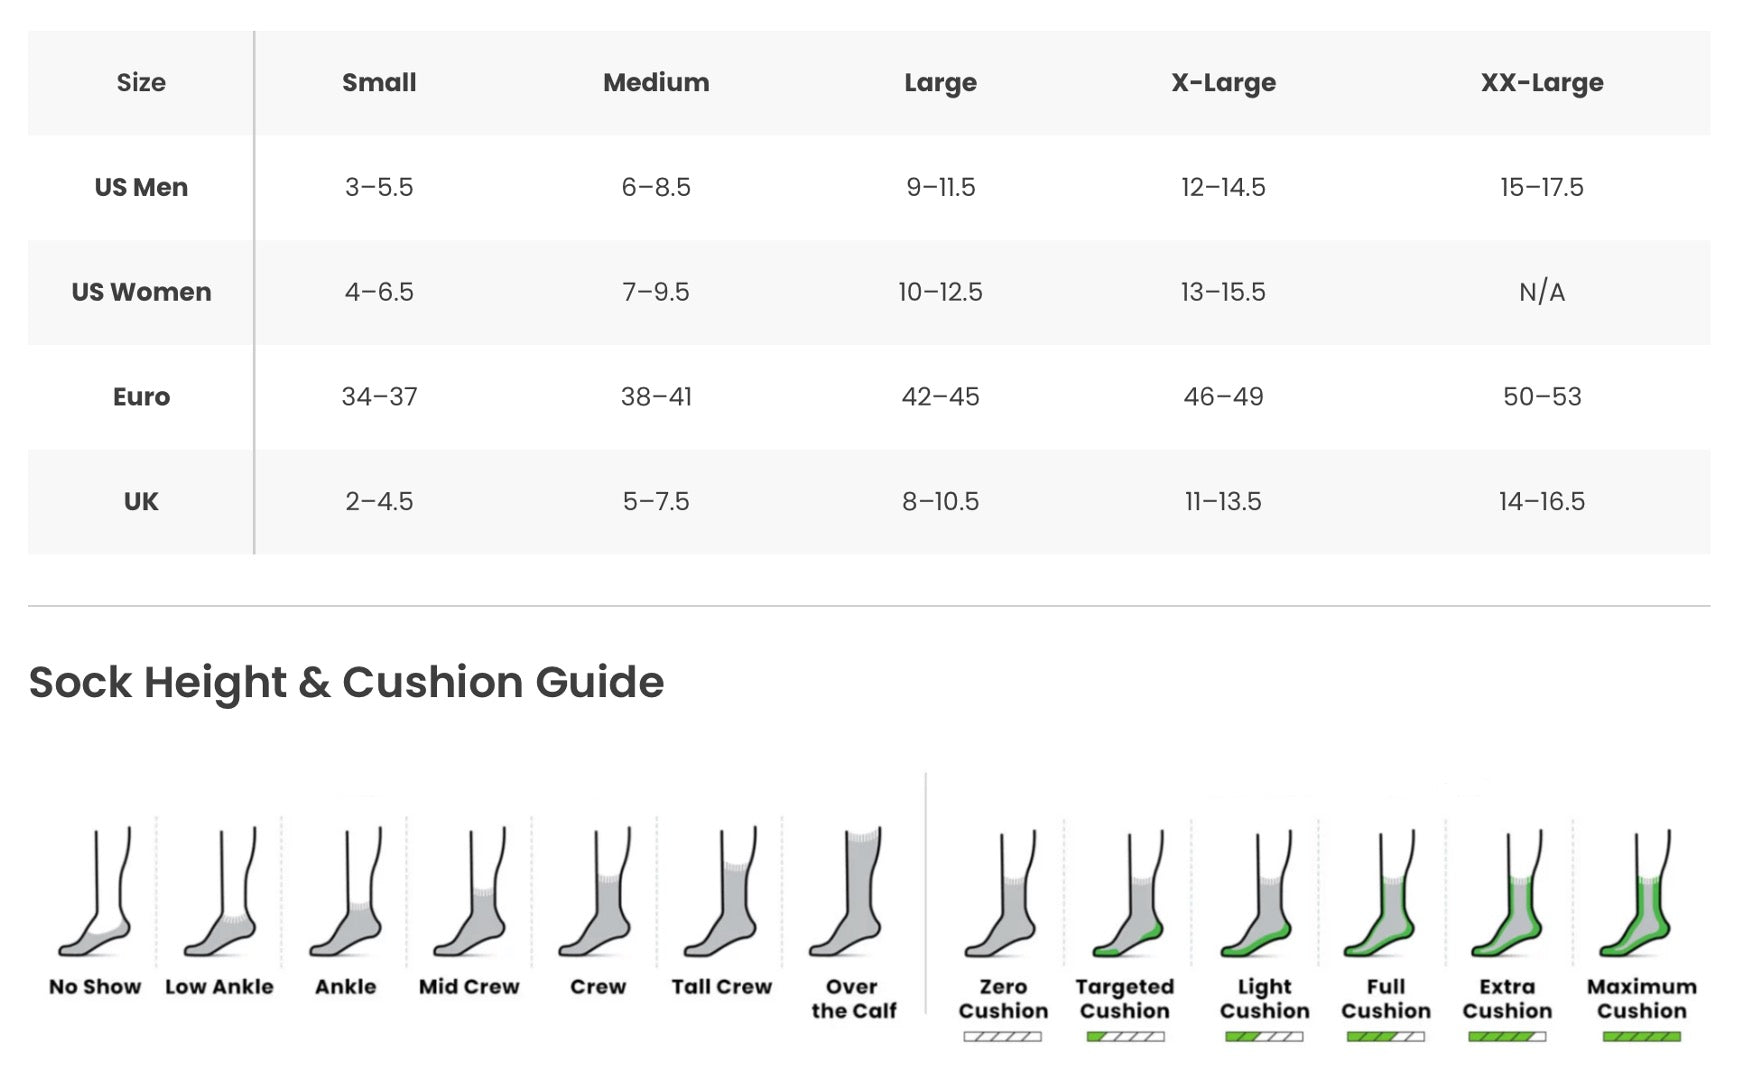This screenshot has width=1744, height=1080.
Task: Click the Zero Cushion level bar
Action: (x=1003, y=1037)
